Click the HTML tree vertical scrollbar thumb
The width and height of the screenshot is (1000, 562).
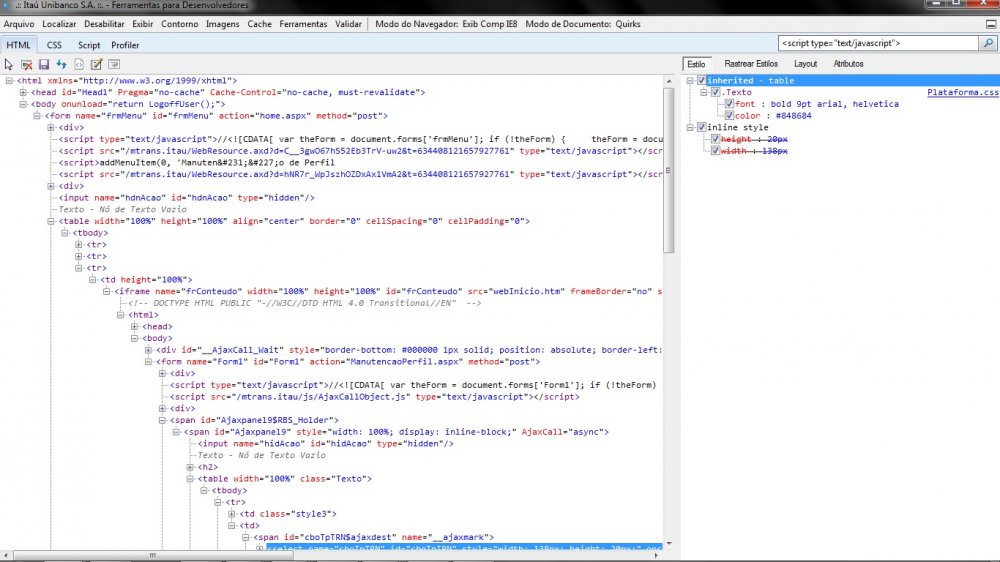tap(668, 170)
